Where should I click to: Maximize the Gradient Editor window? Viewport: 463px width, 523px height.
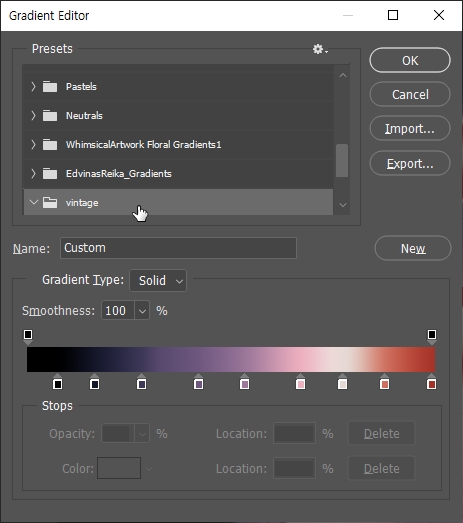click(x=393, y=15)
